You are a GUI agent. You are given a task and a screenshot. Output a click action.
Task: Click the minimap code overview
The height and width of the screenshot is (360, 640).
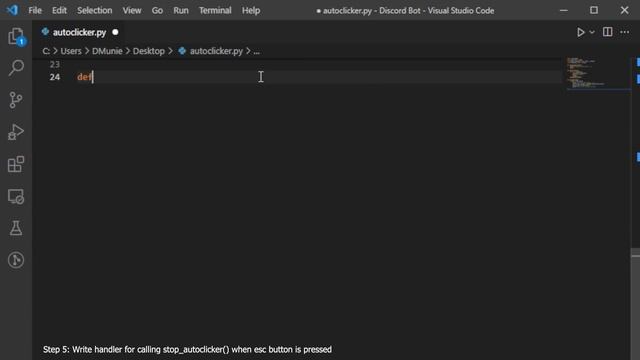(598, 73)
